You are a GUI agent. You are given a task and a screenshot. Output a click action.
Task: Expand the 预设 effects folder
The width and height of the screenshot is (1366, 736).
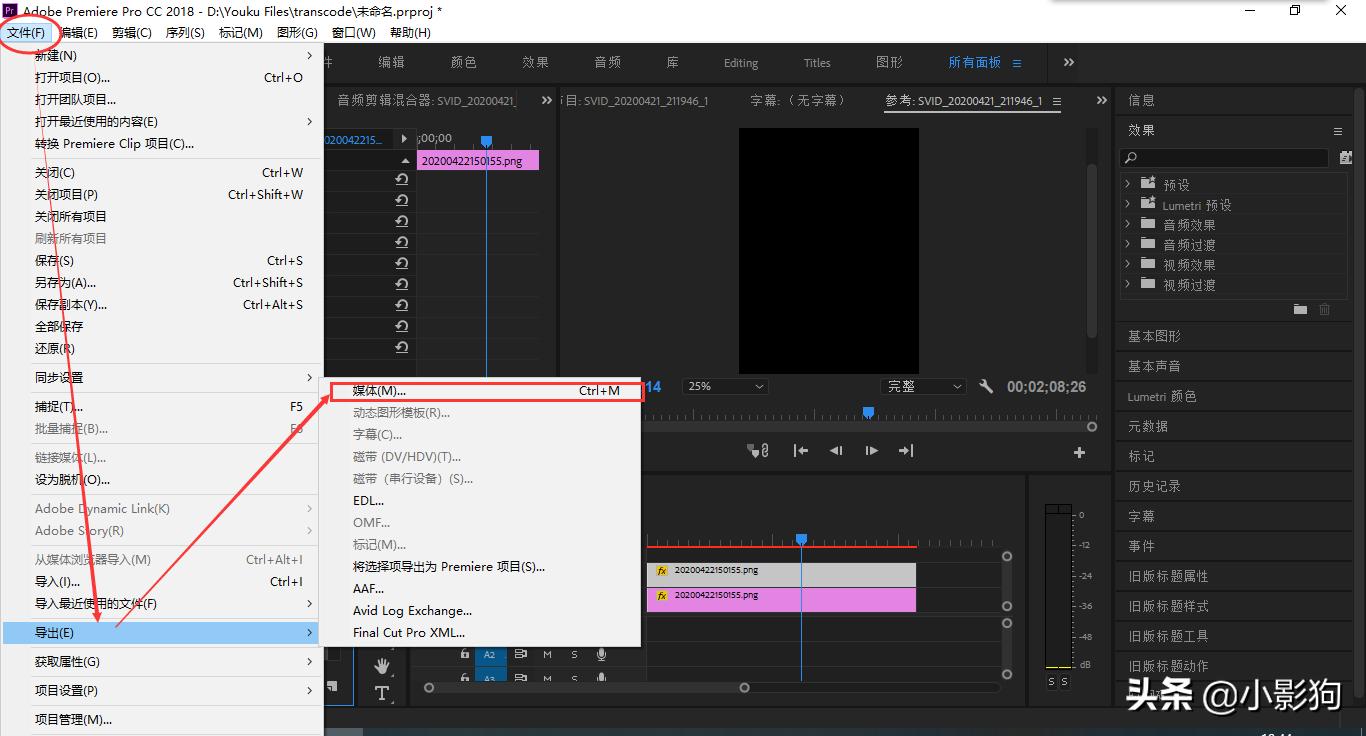coord(1128,184)
